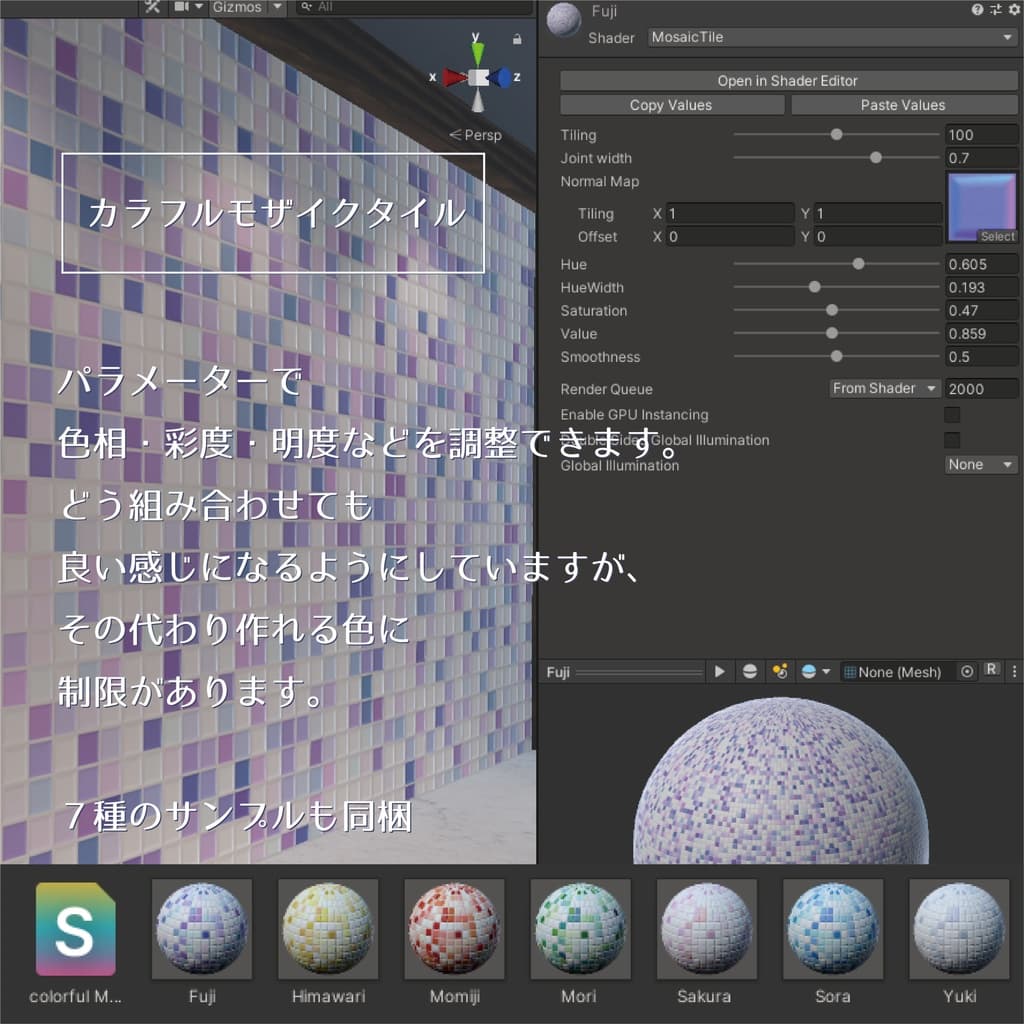Open the material settings gear menu
Screen dimensions: 1024x1024
pyautogui.click(x=1014, y=9)
